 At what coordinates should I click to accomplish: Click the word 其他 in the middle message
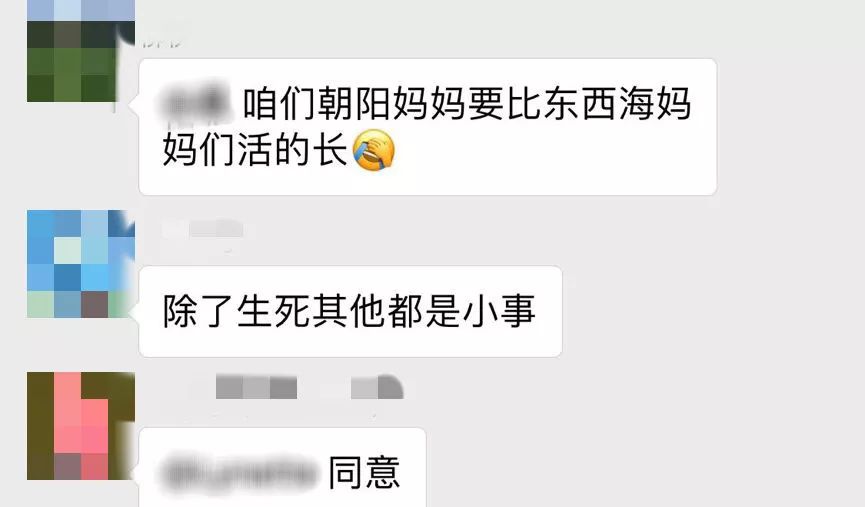tap(349, 311)
